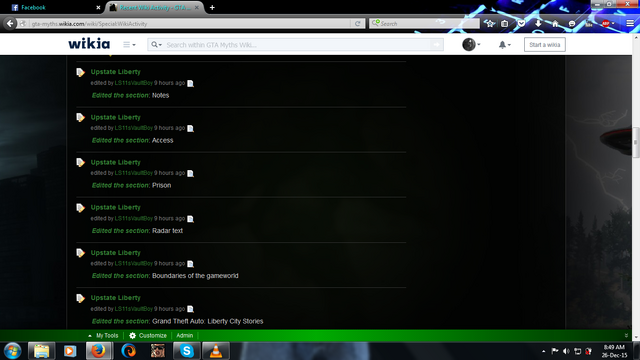Open a new browser tab

click(x=212, y=7)
